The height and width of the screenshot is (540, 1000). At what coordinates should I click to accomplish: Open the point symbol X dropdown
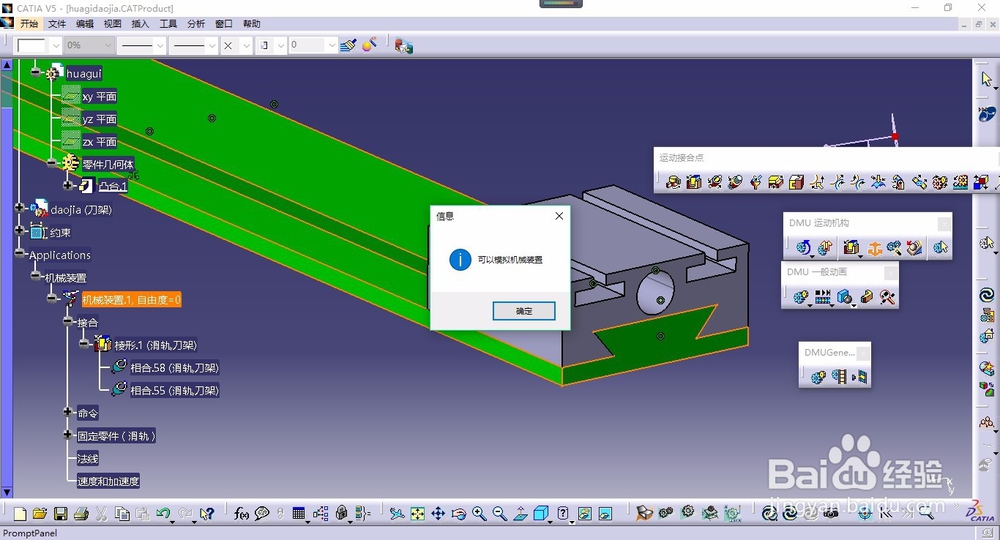point(246,45)
